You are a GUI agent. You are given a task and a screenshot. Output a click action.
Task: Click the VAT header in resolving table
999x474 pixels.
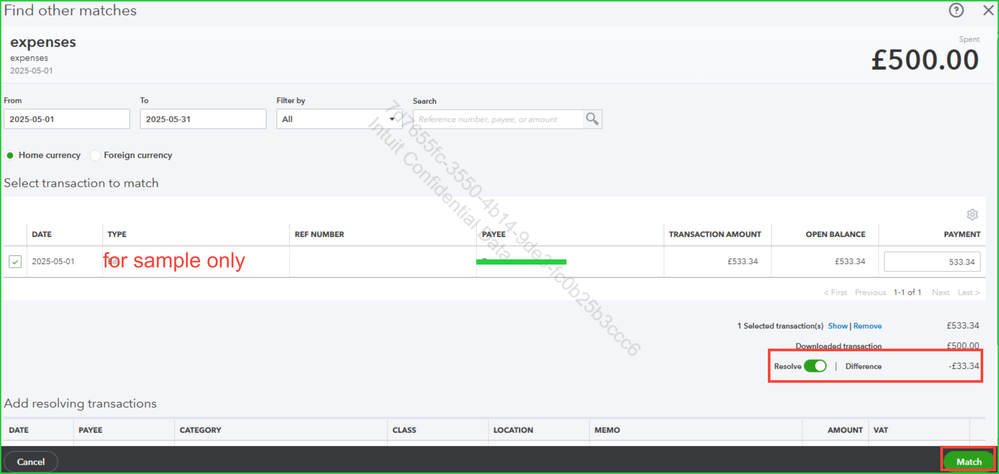880,430
